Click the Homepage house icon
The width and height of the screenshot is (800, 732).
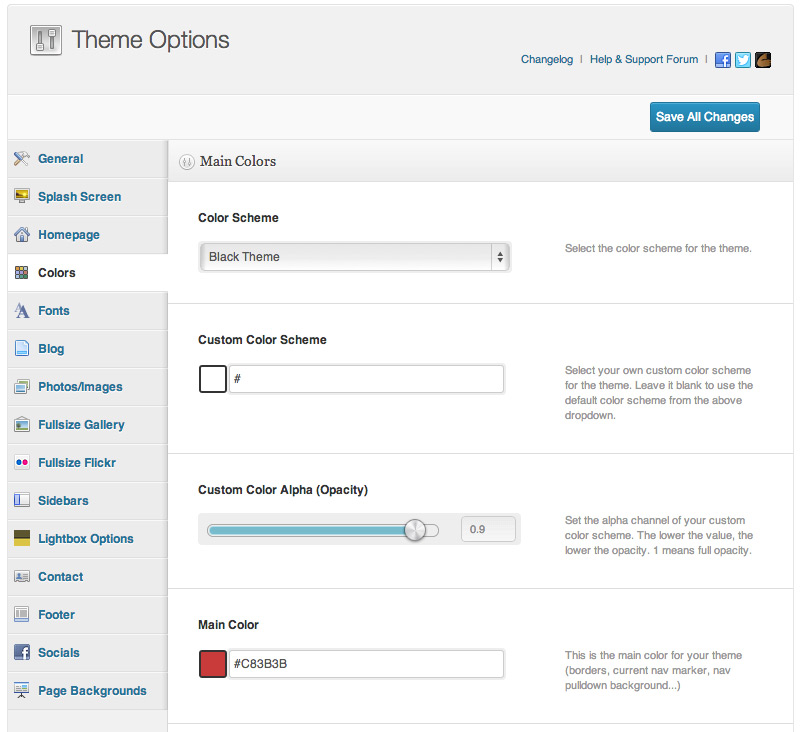click(x=21, y=235)
